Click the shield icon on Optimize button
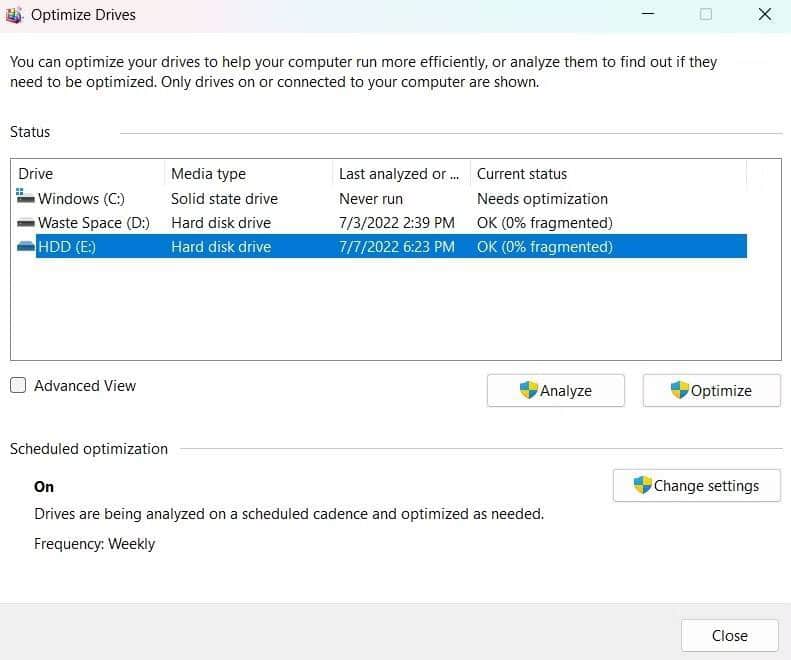This screenshot has width=791, height=660. click(680, 390)
